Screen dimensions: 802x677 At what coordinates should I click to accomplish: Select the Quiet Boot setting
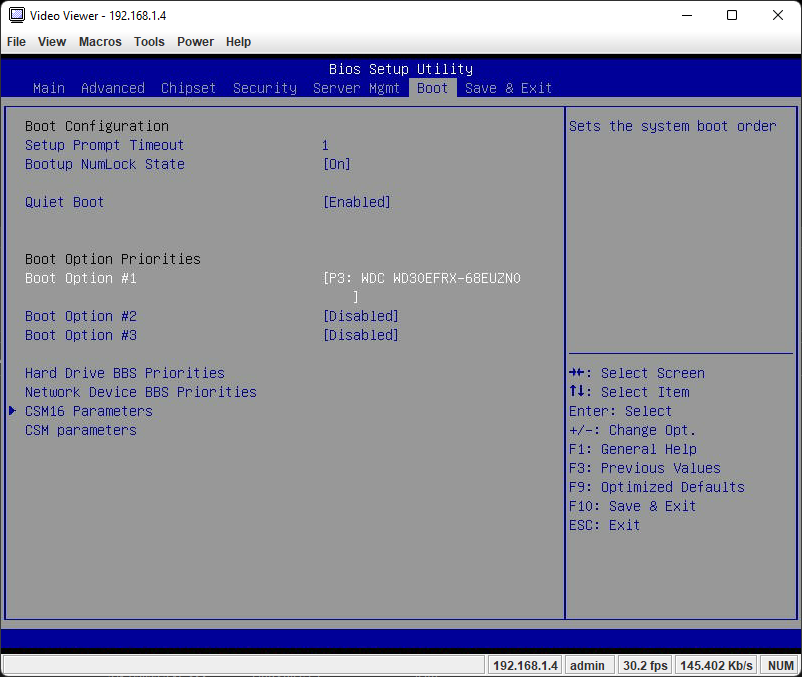click(x=64, y=202)
